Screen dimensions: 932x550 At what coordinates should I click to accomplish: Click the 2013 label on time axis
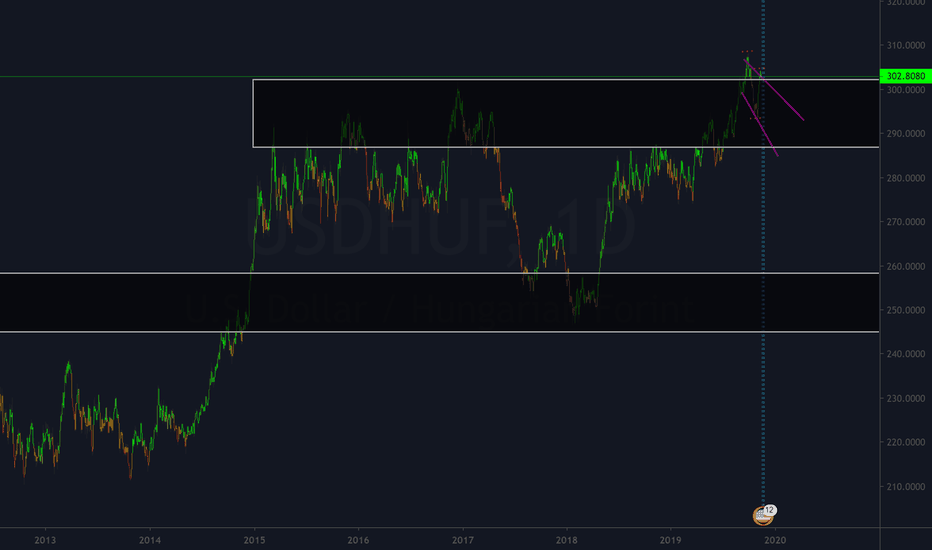[x=44, y=541]
